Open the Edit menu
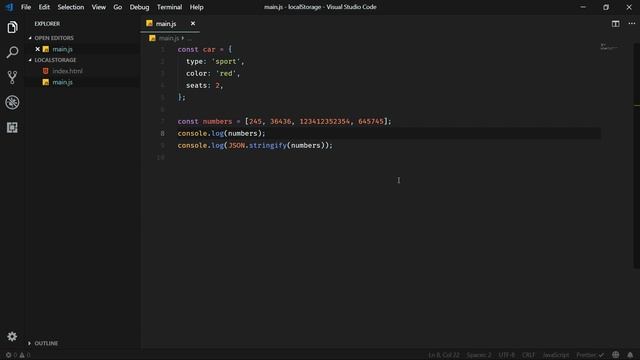640x360 pixels. pyautogui.click(x=44, y=7)
